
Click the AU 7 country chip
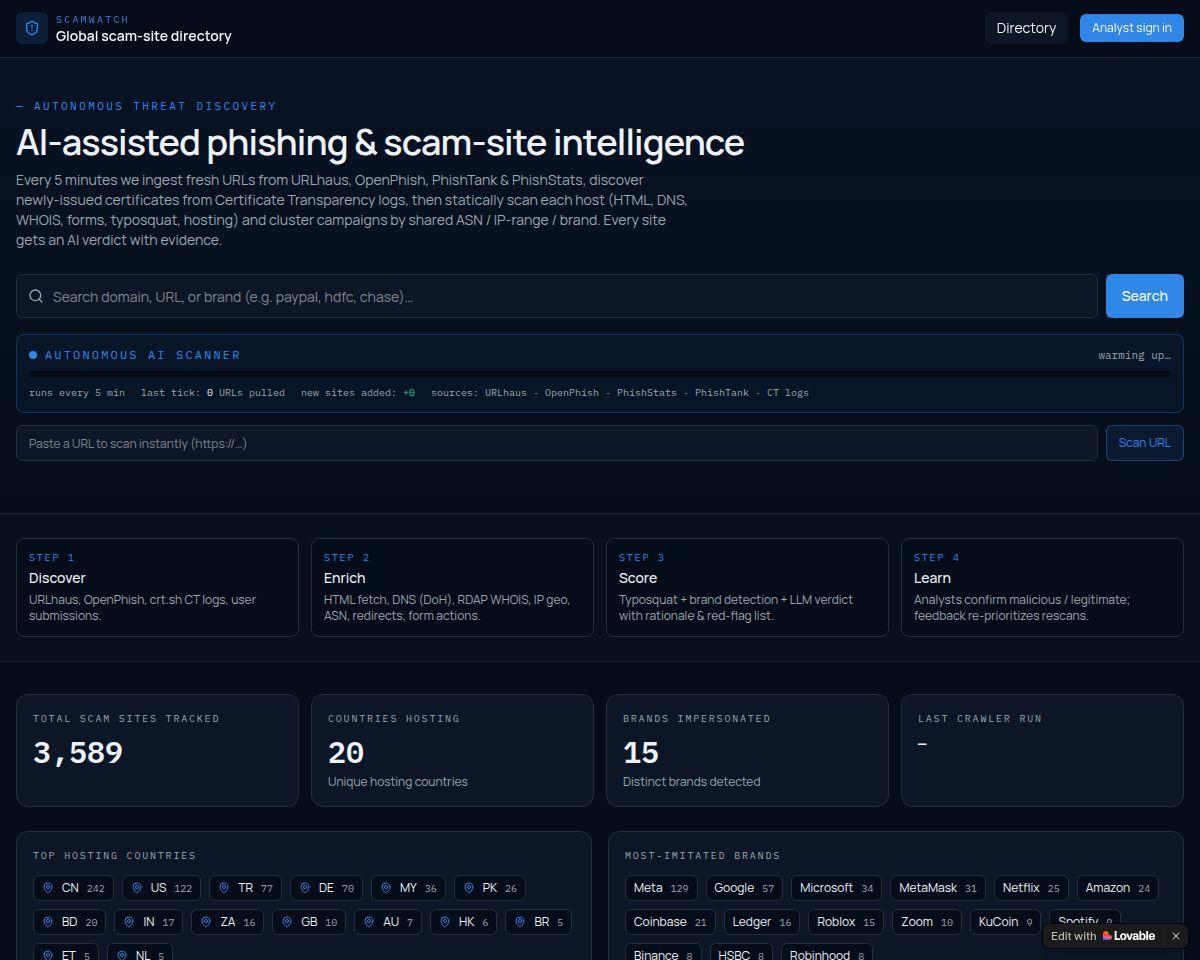388,922
